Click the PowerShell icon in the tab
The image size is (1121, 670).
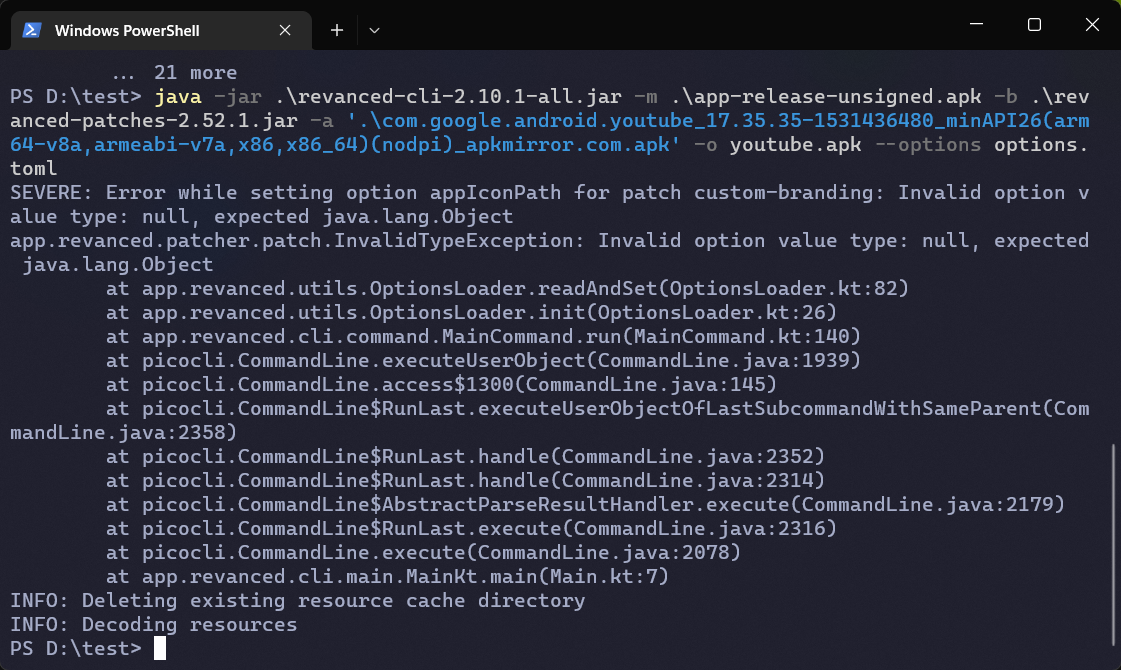point(31,30)
